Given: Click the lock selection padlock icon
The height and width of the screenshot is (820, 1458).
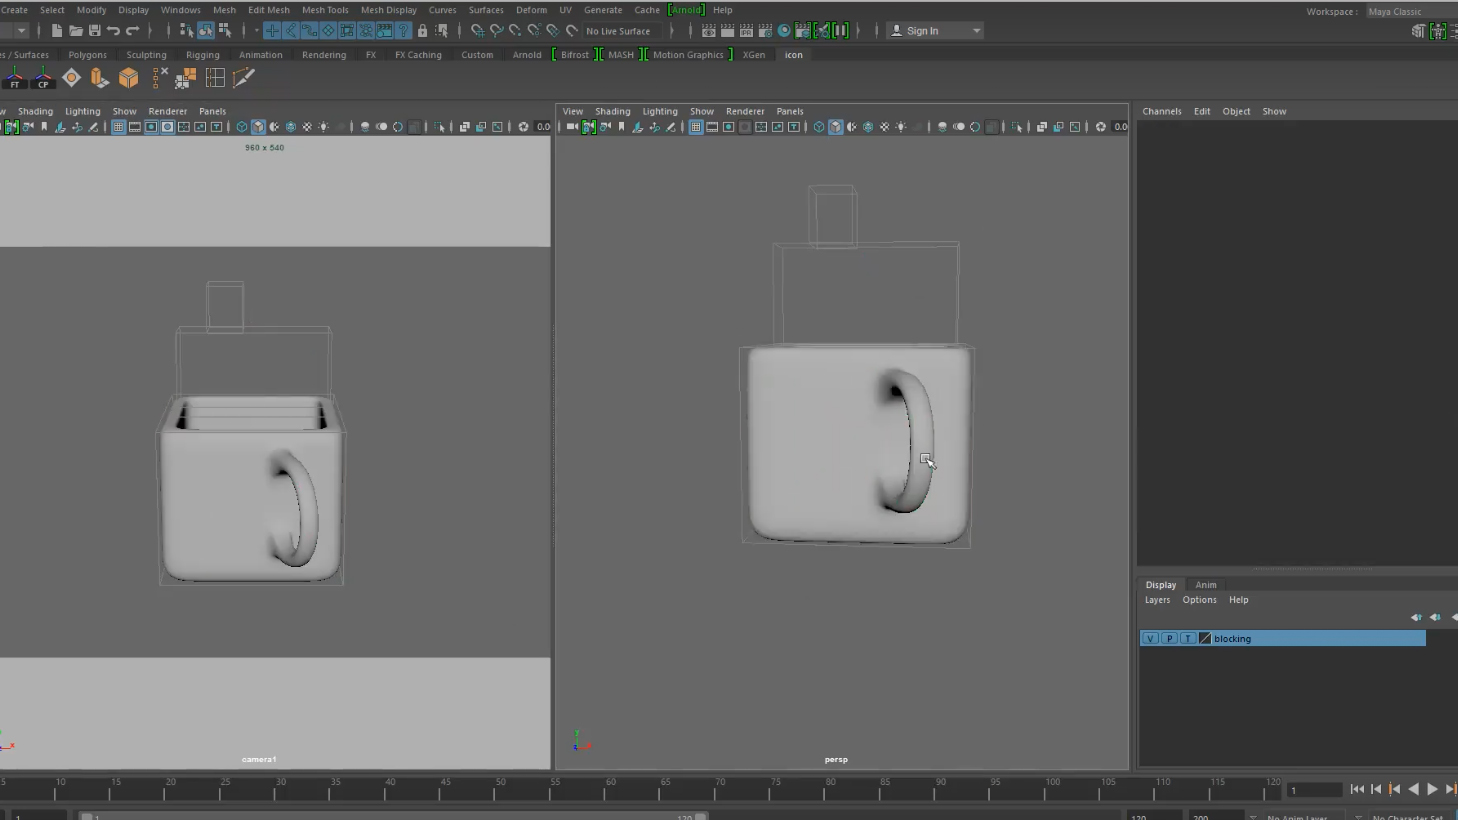Looking at the screenshot, I should pos(422,31).
